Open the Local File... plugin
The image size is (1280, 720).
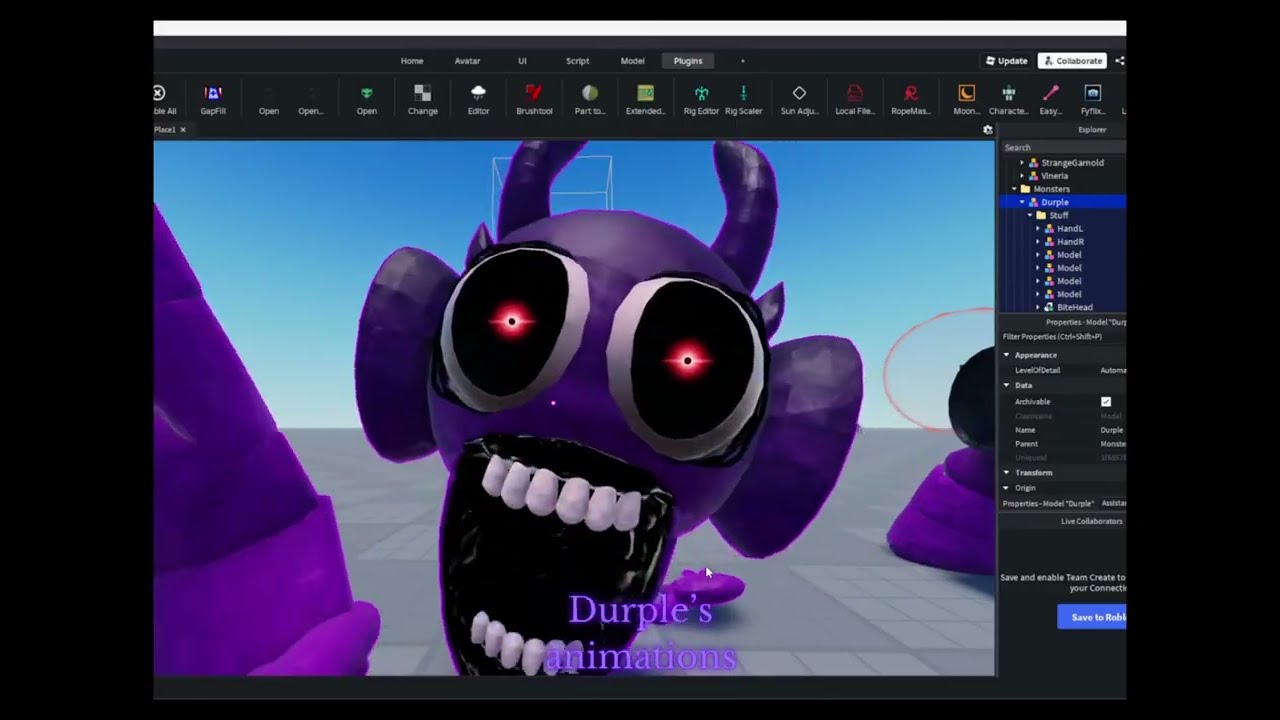tap(855, 100)
